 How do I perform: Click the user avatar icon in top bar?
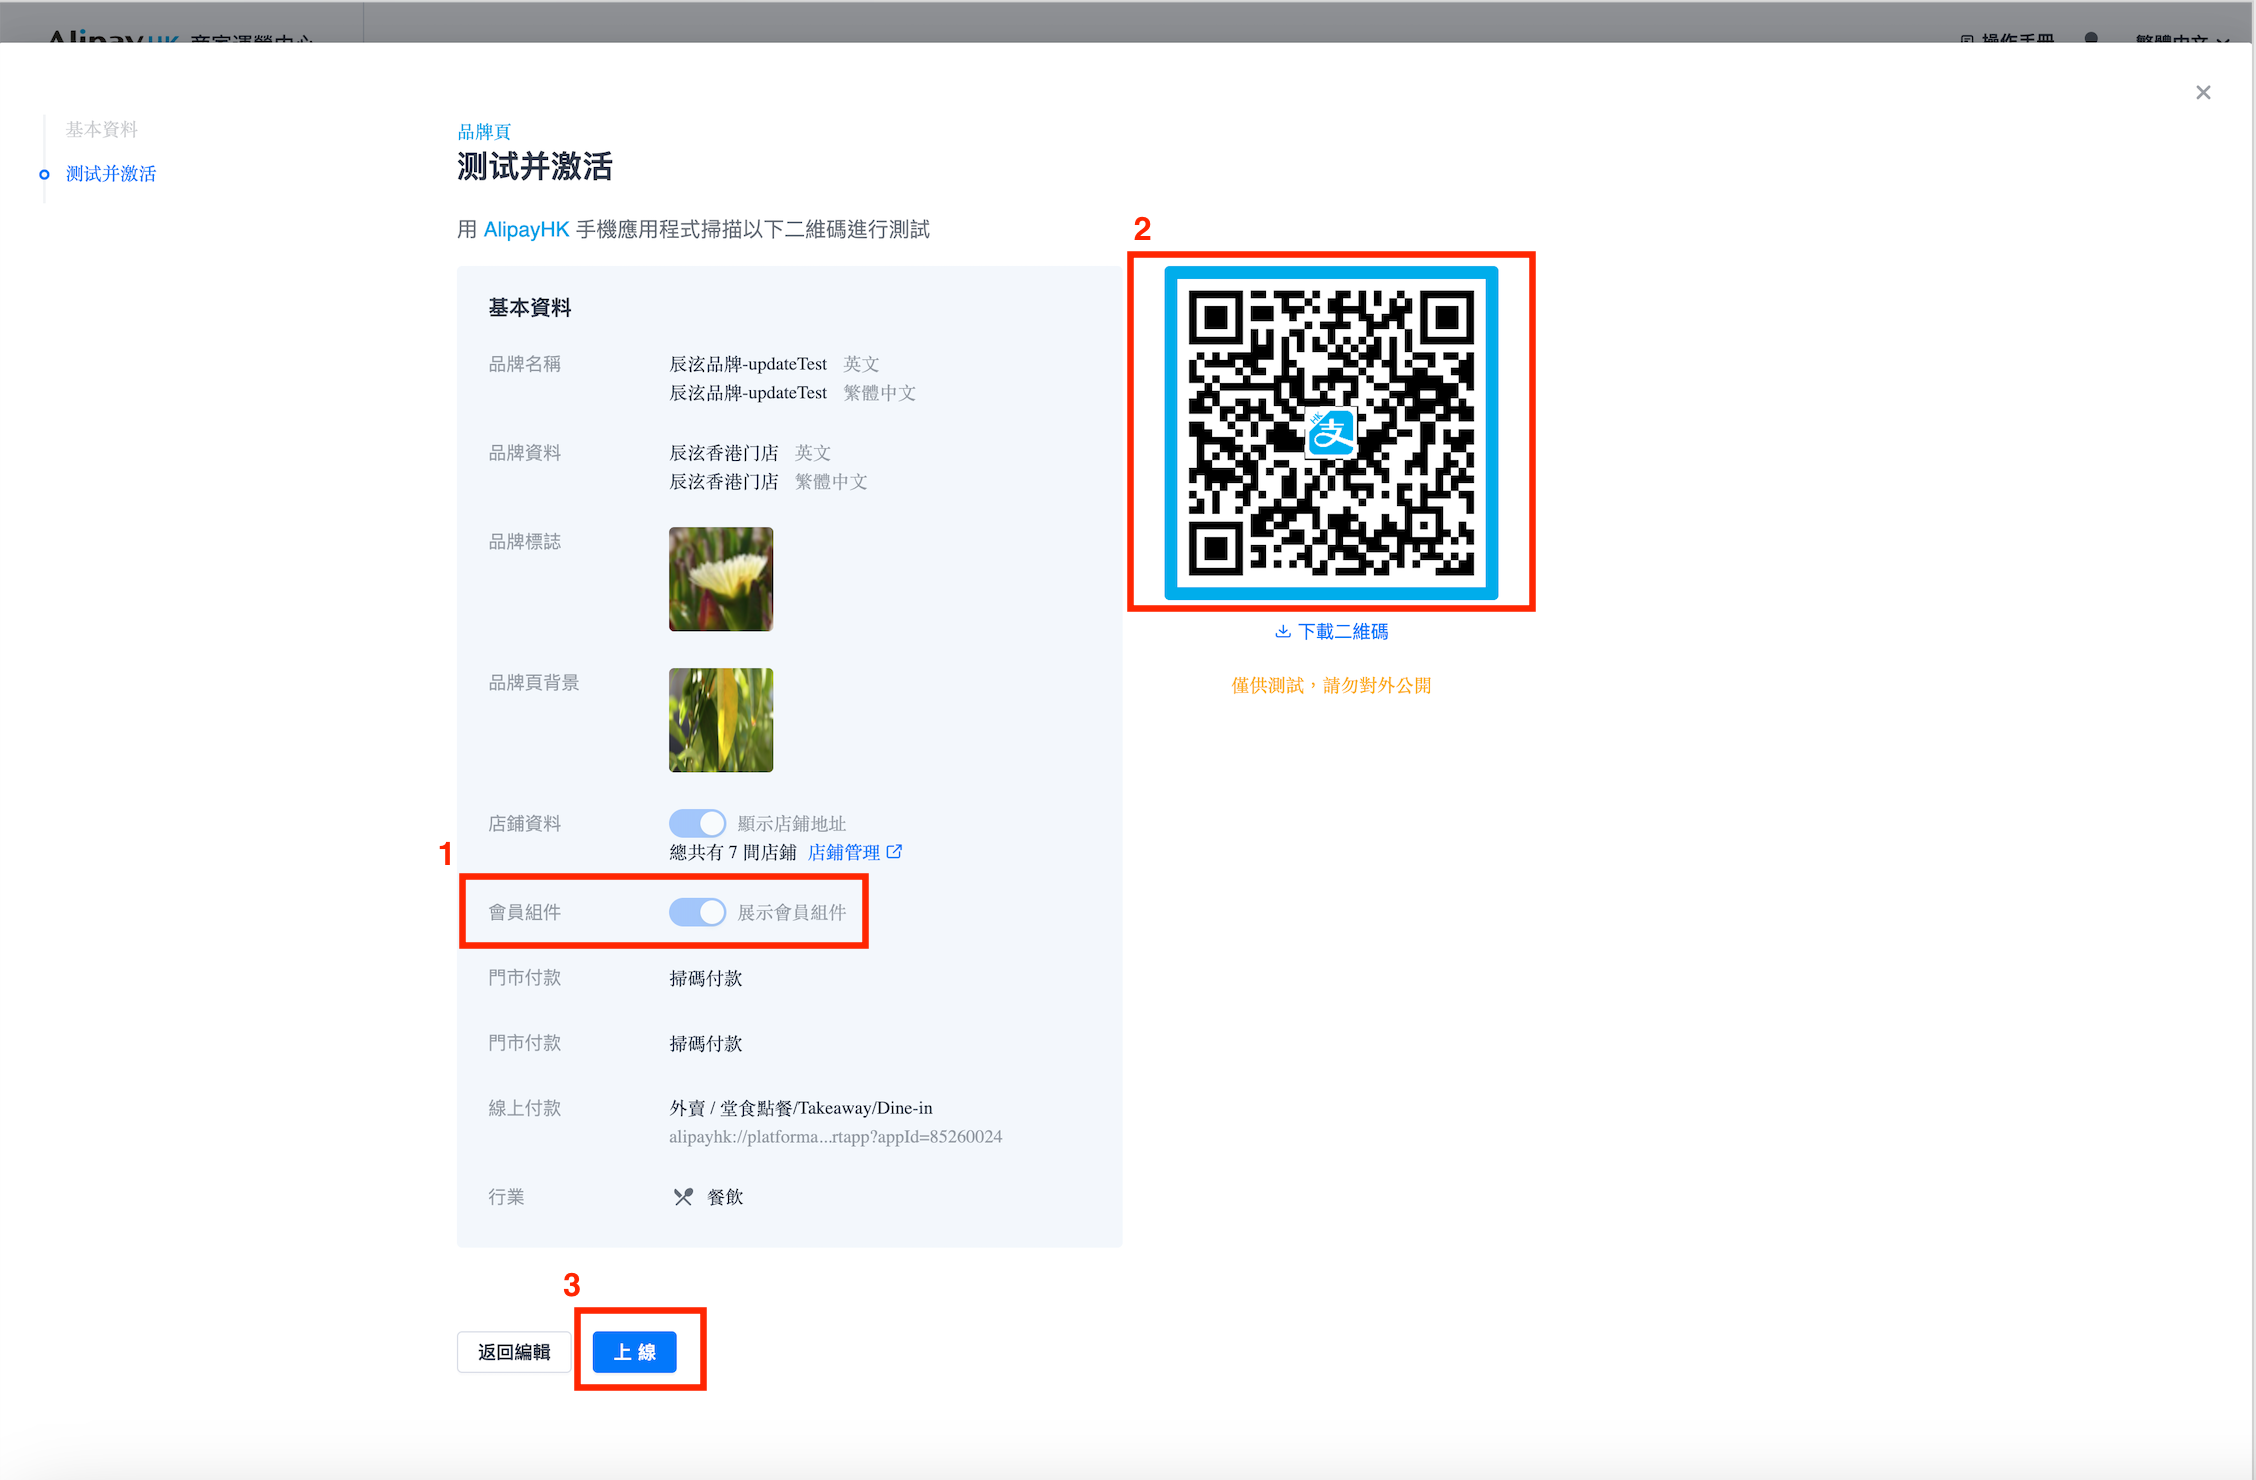coord(2091,38)
